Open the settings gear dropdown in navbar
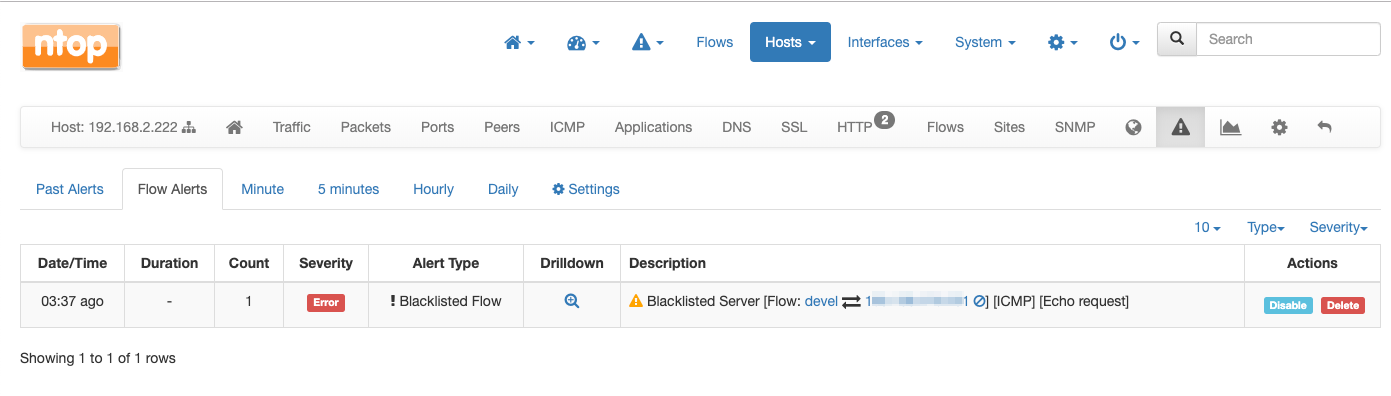Viewport: 1391px width, 396px height. click(1062, 42)
